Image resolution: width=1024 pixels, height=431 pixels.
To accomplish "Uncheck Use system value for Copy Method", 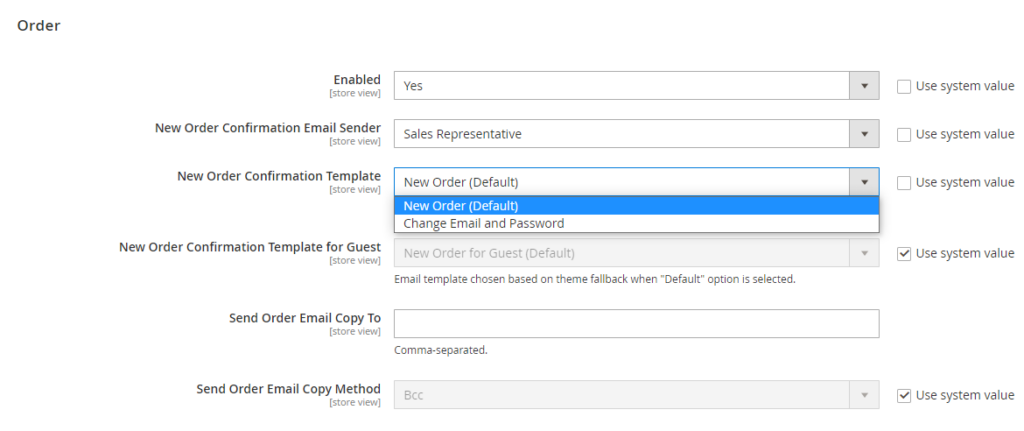I will [x=904, y=396].
